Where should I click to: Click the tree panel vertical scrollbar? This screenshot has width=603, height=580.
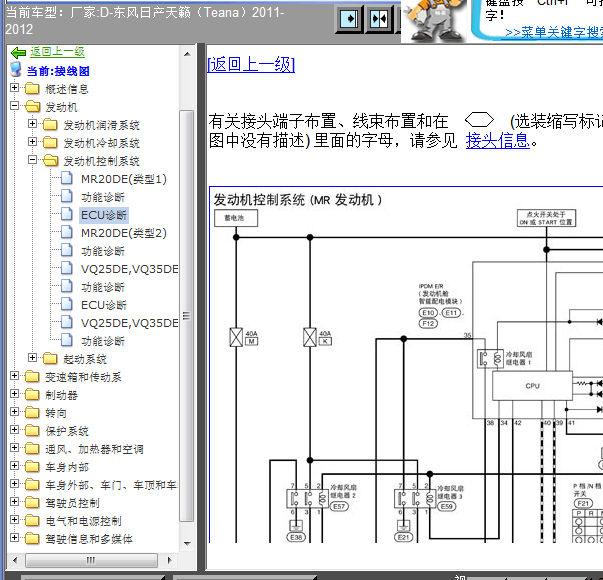pyautogui.click(x=187, y=300)
